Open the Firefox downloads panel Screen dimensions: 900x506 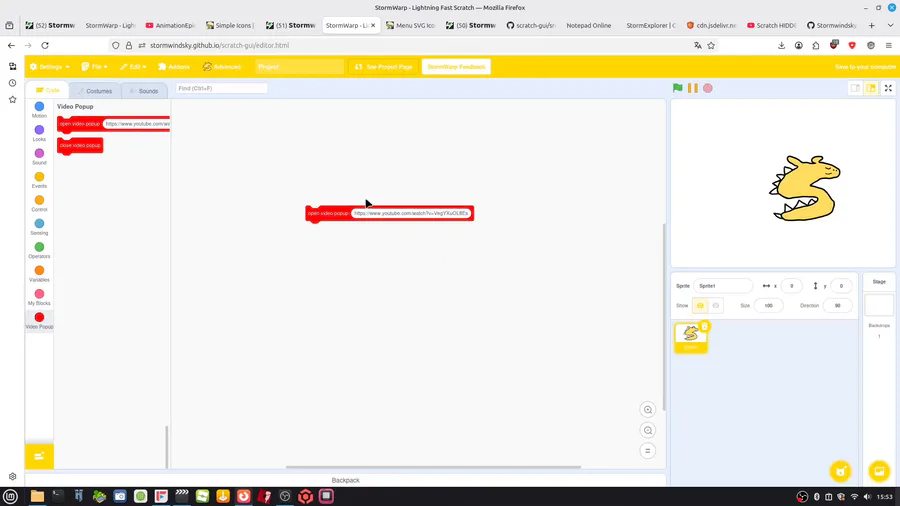click(781, 45)
